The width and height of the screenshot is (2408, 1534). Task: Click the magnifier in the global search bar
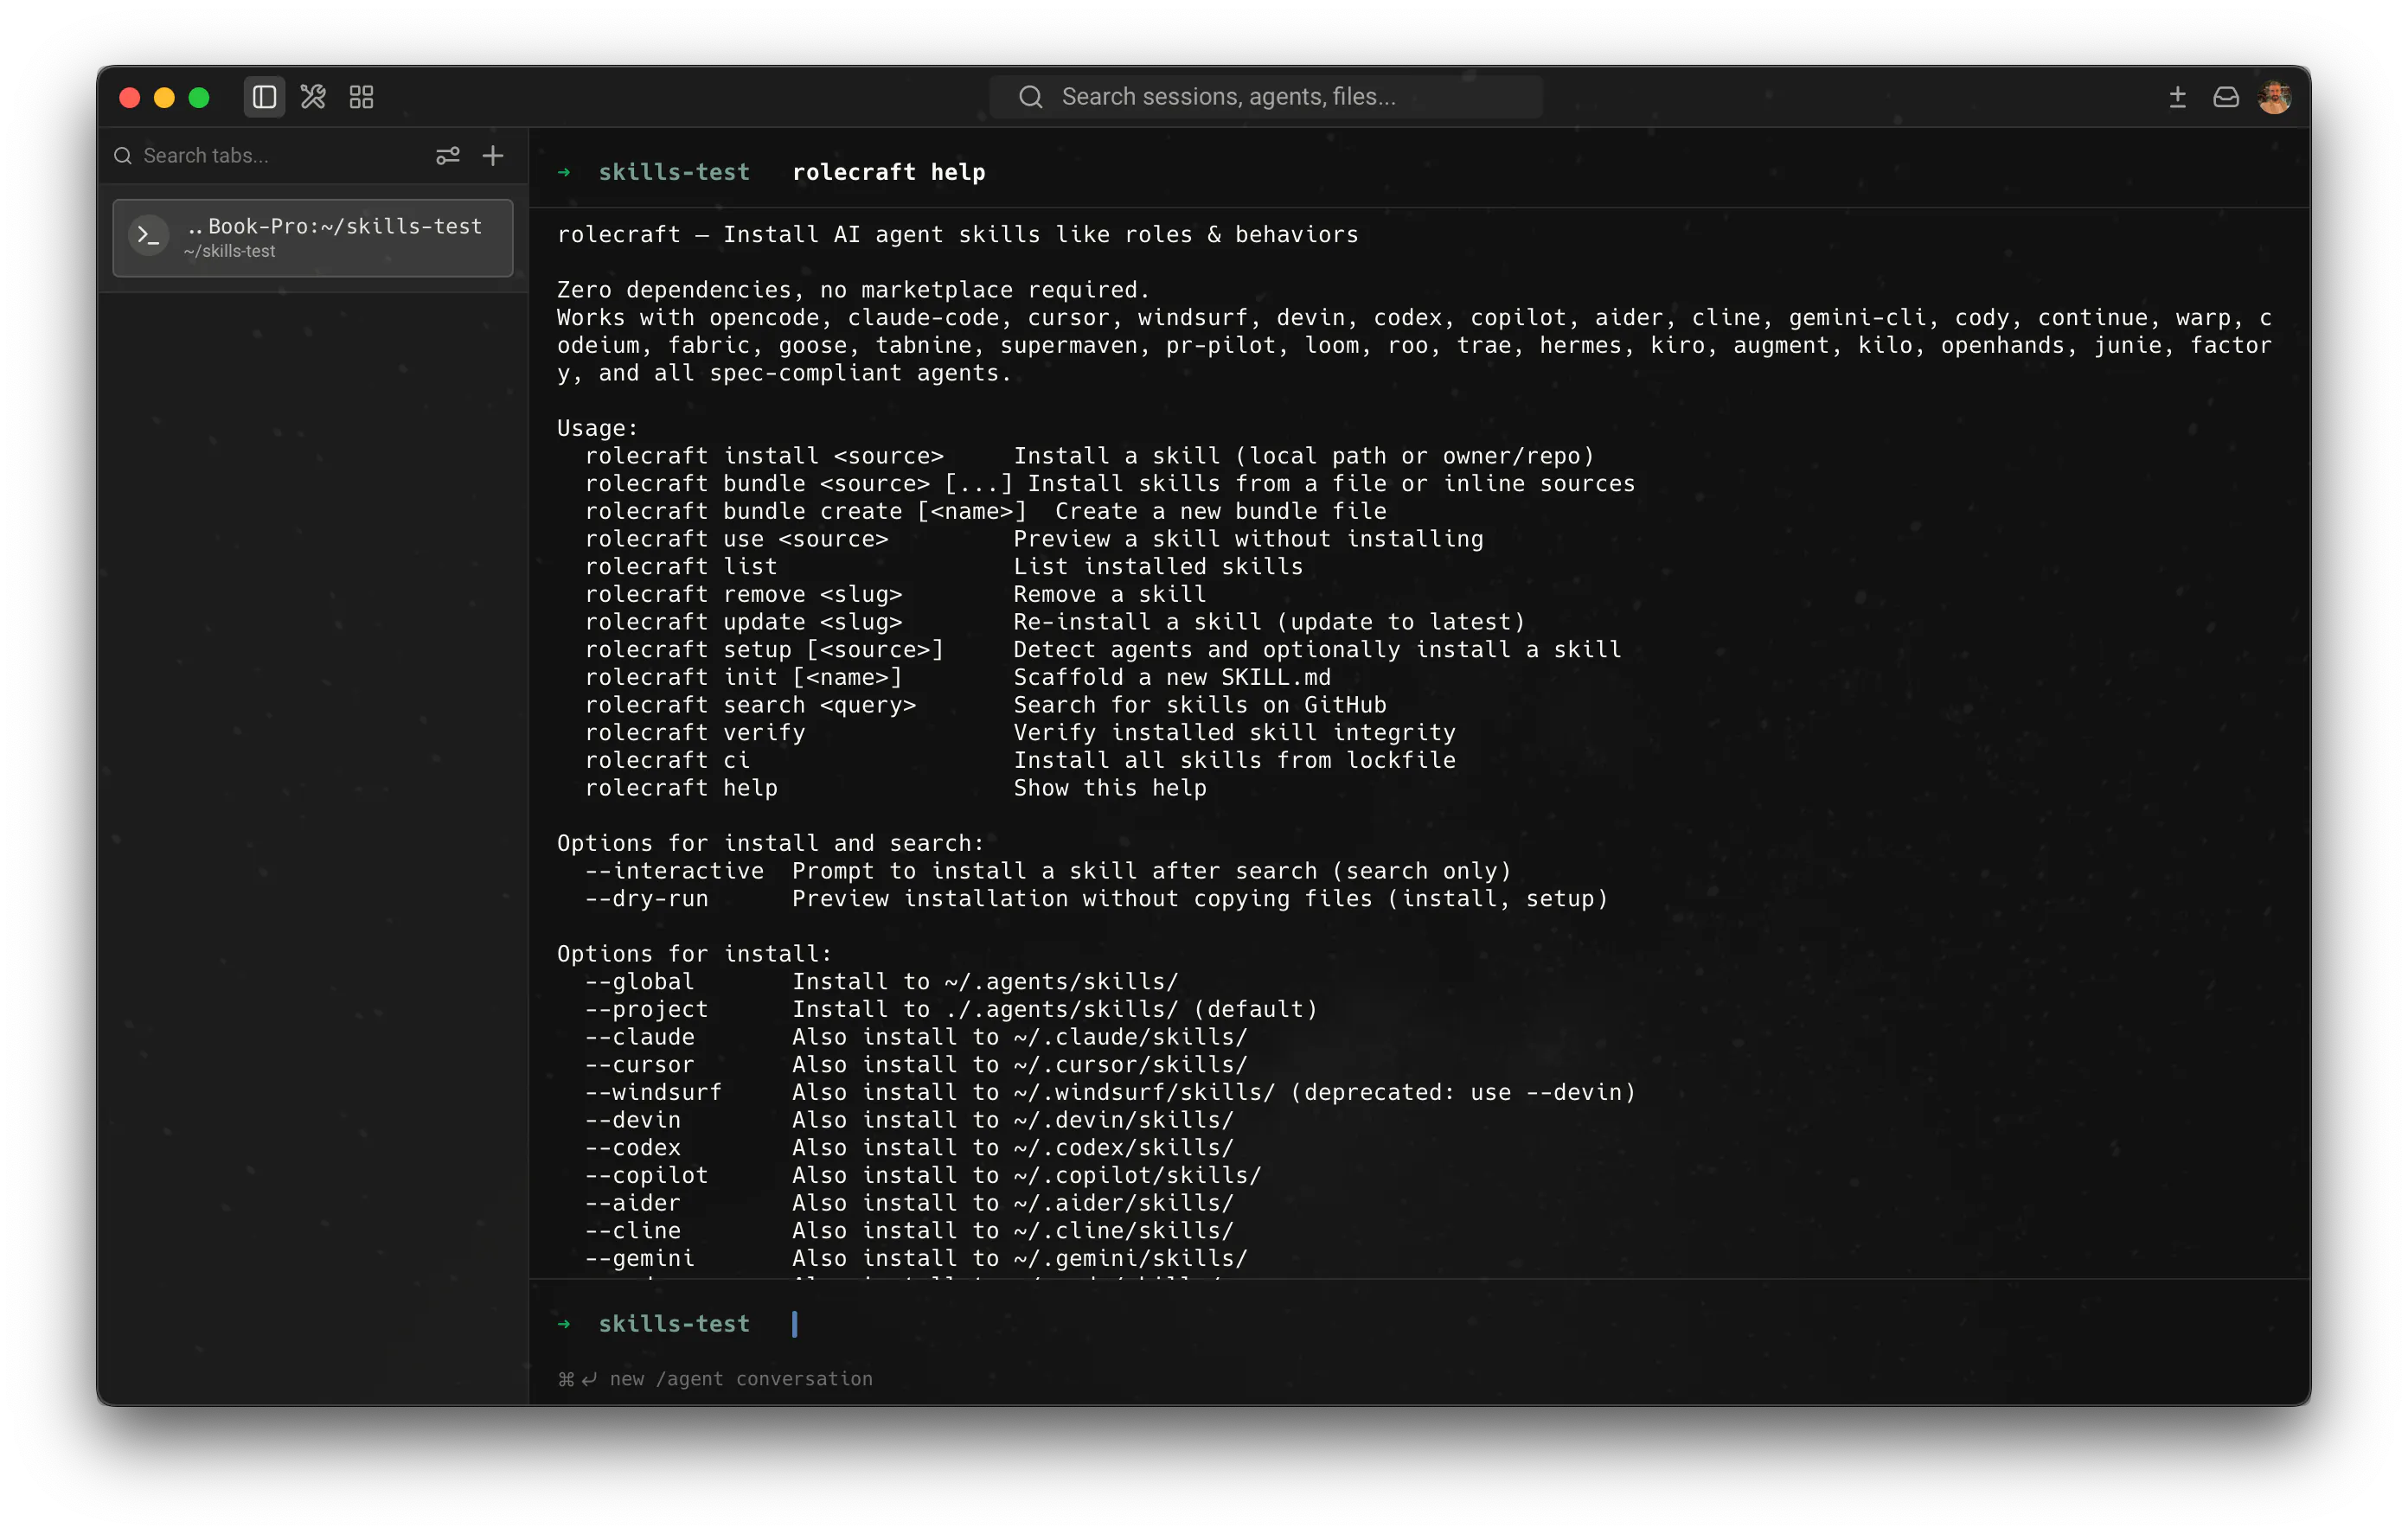(1030, 97)
